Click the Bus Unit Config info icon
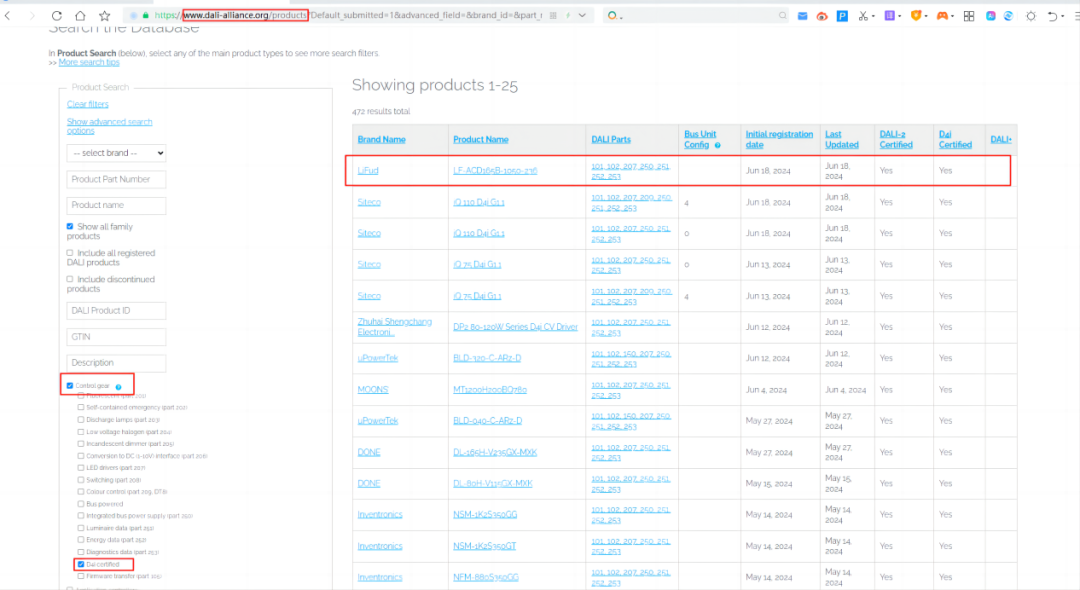Viewport: 1080px width, 590px height. coord(717,145)
